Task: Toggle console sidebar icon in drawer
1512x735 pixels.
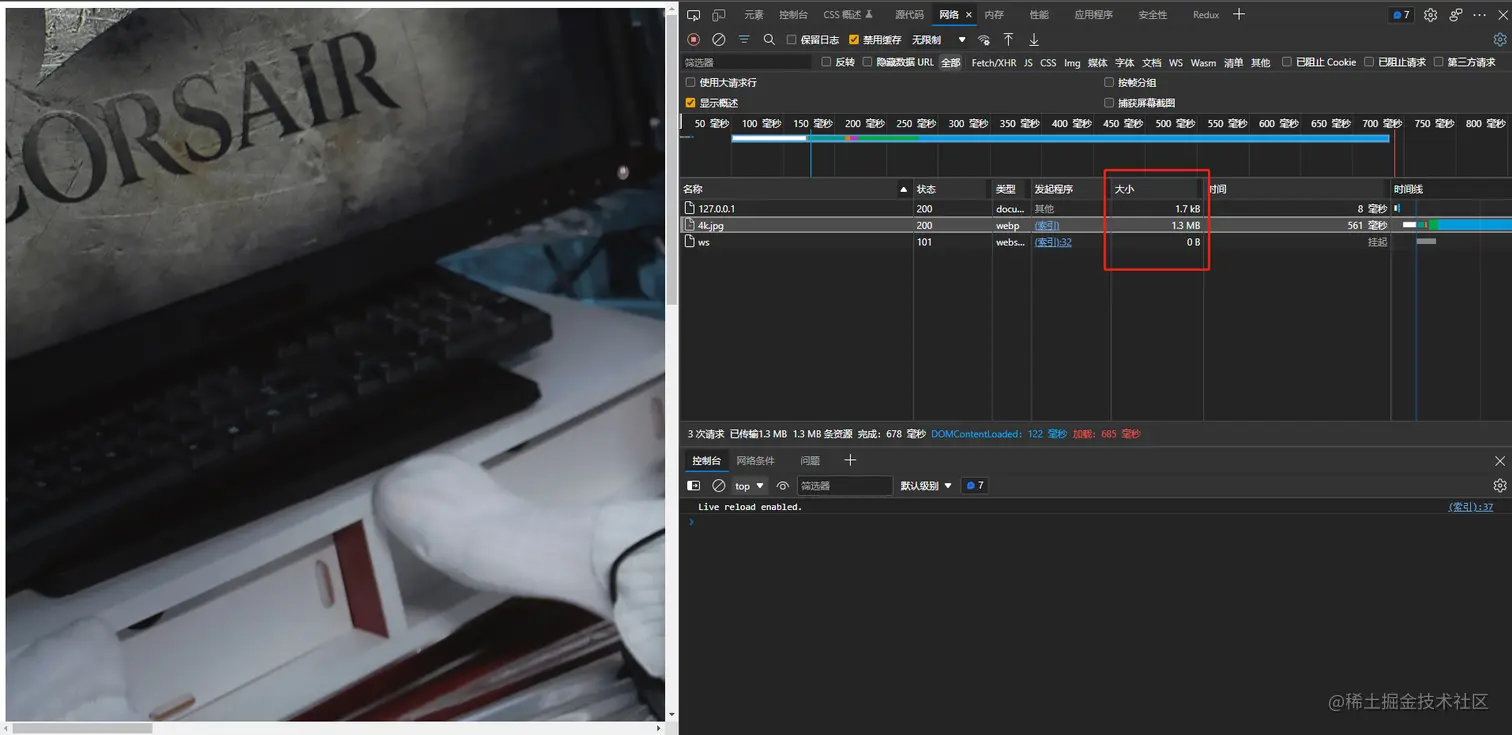Action: point(693,486)
